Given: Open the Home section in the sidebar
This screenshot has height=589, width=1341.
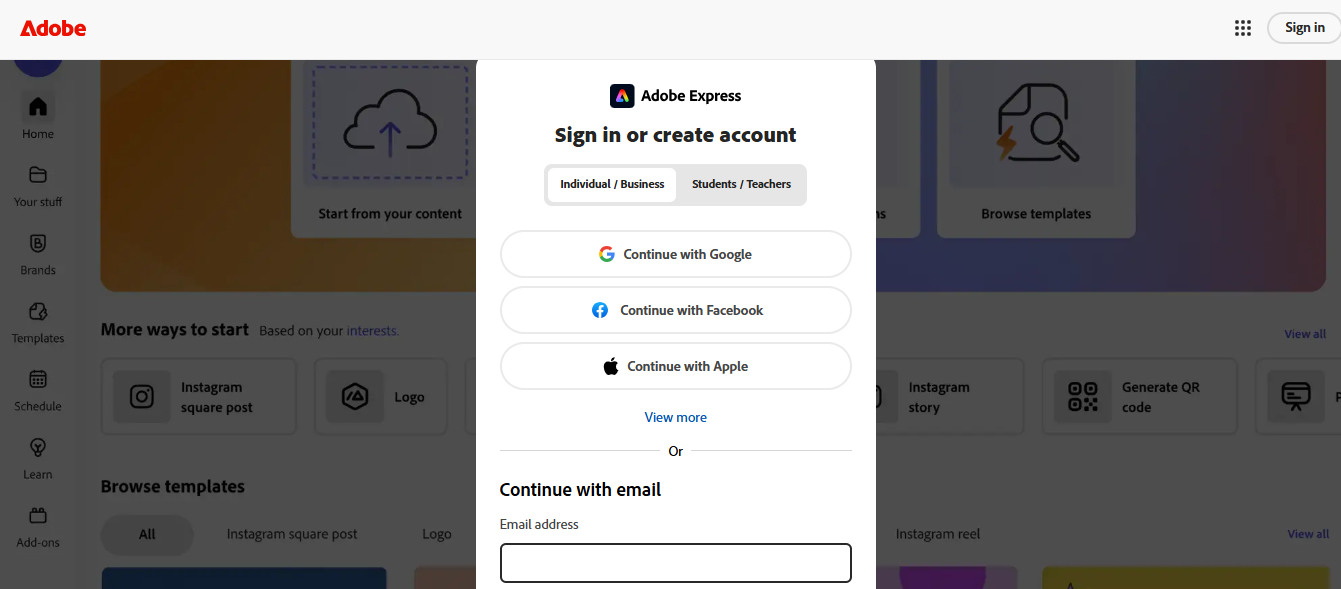Looking at the screenshot, I should (37, 115).
